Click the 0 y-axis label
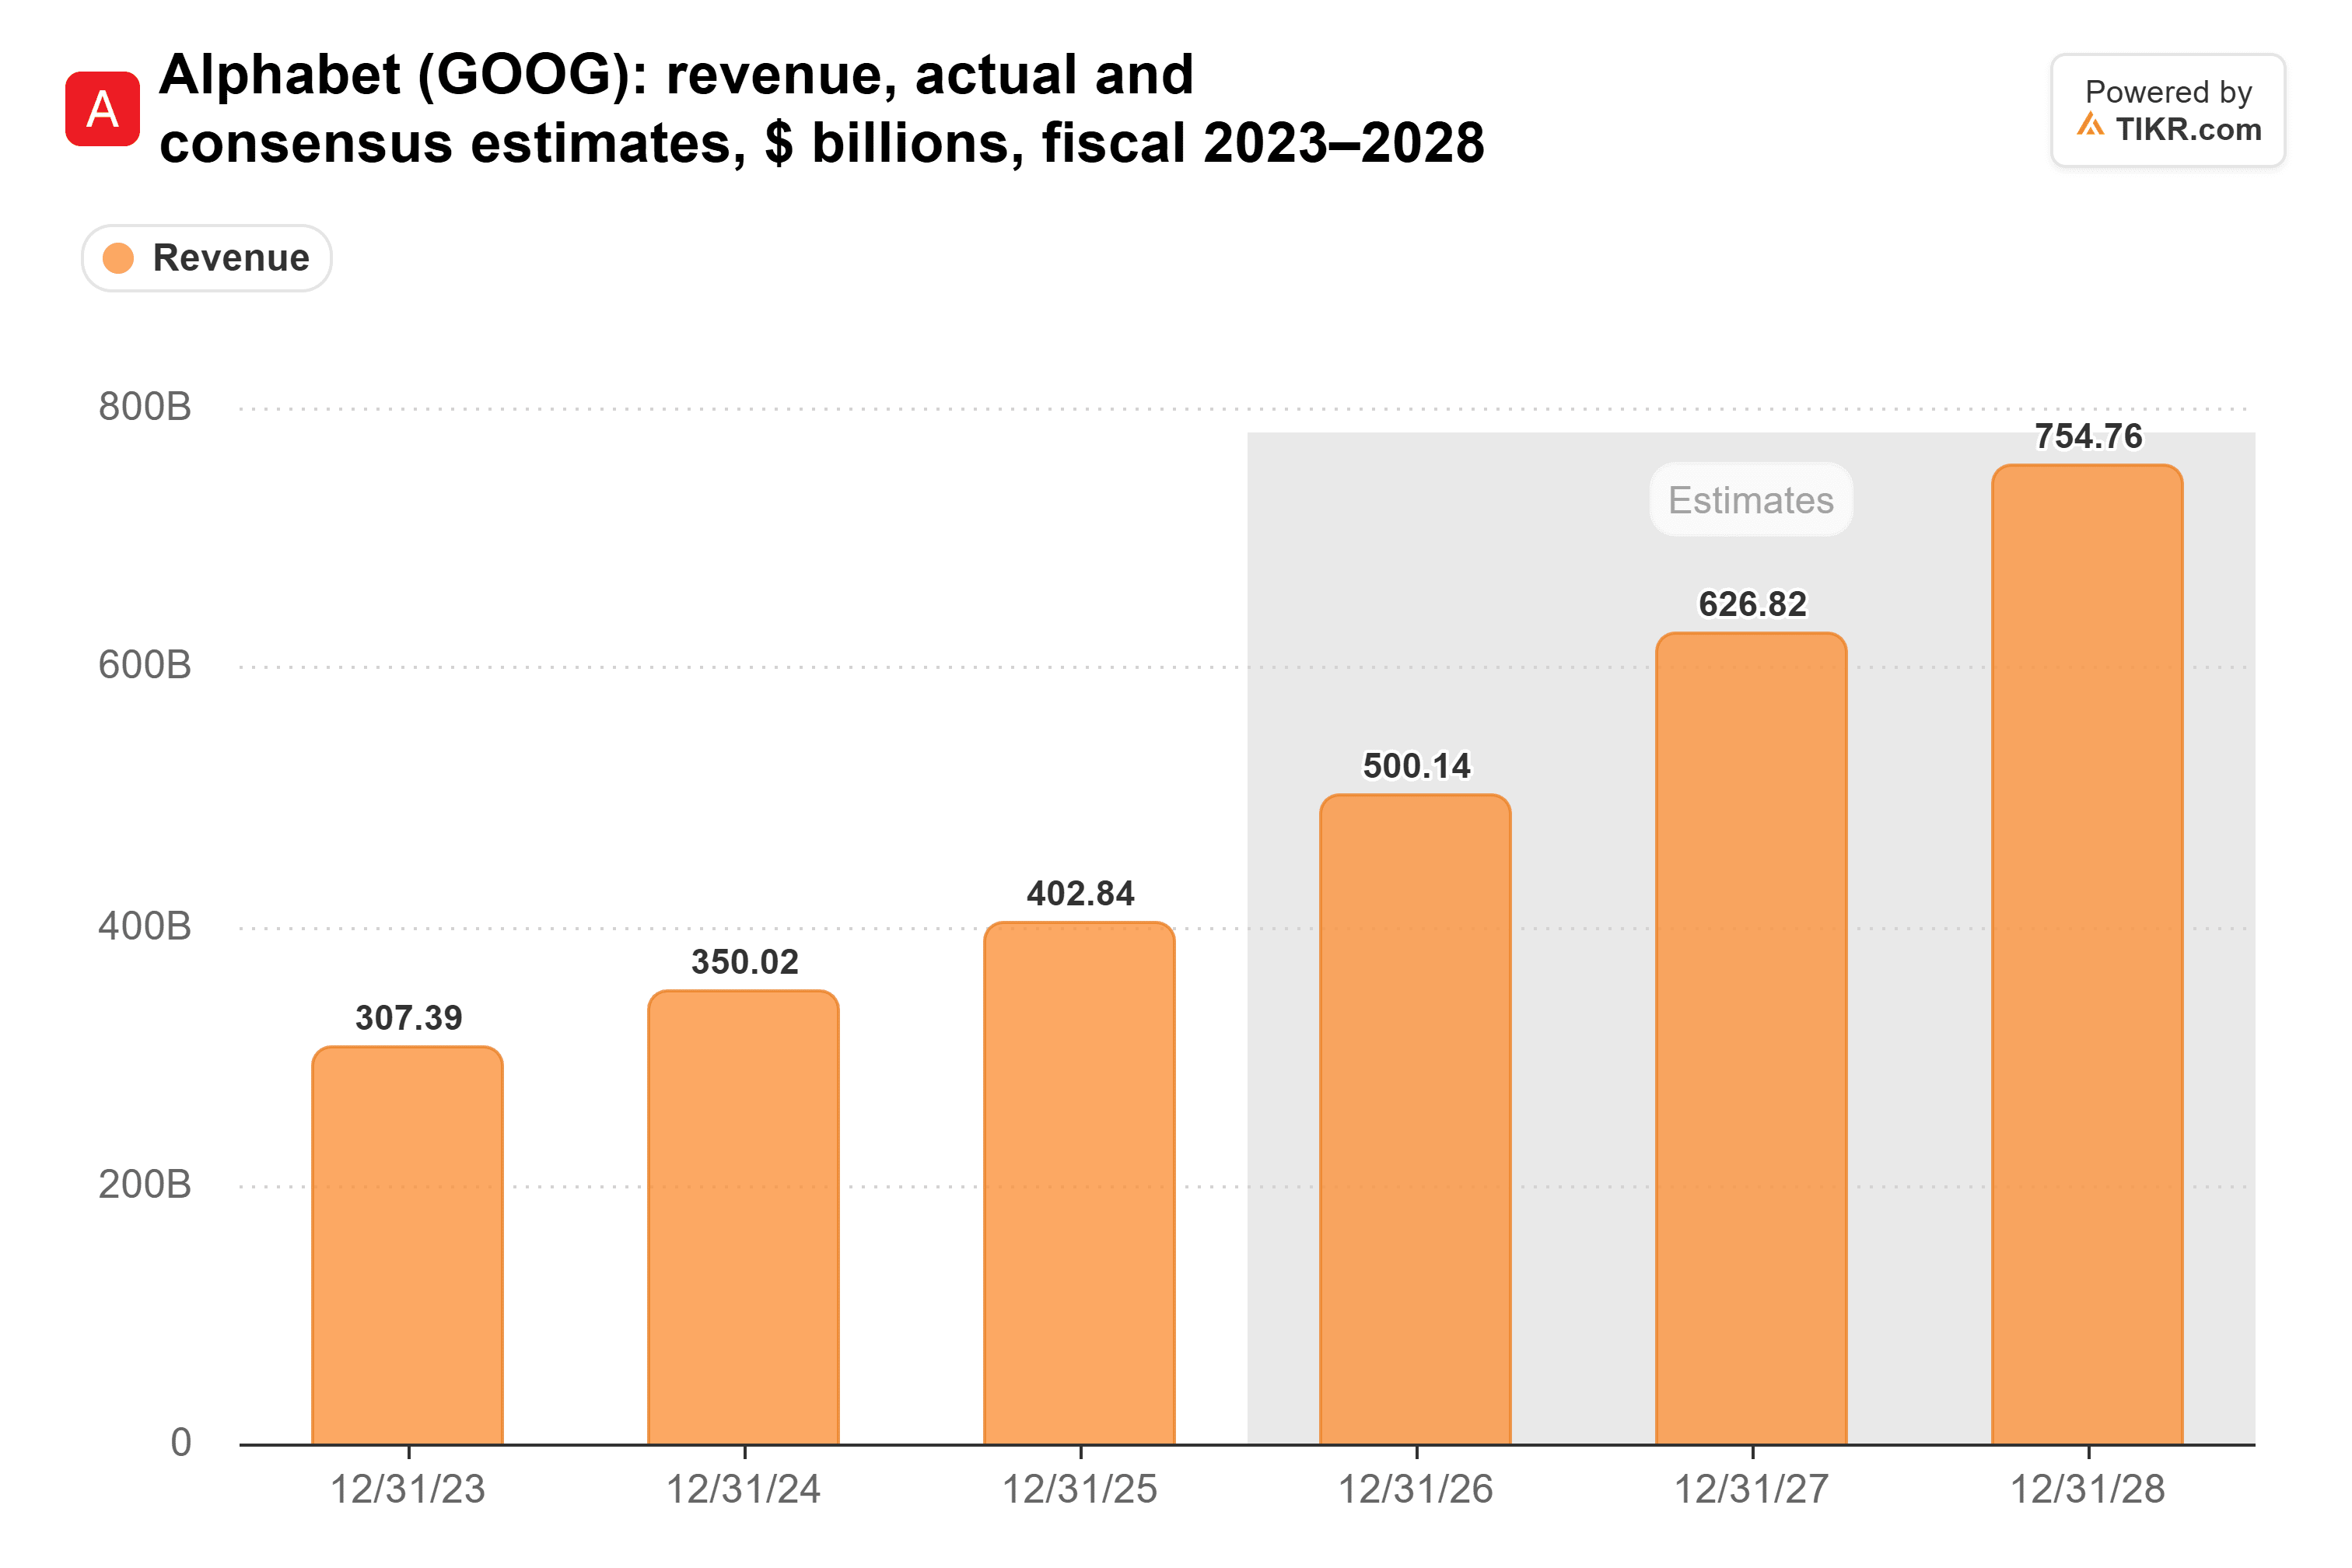 coord(181,1442)
